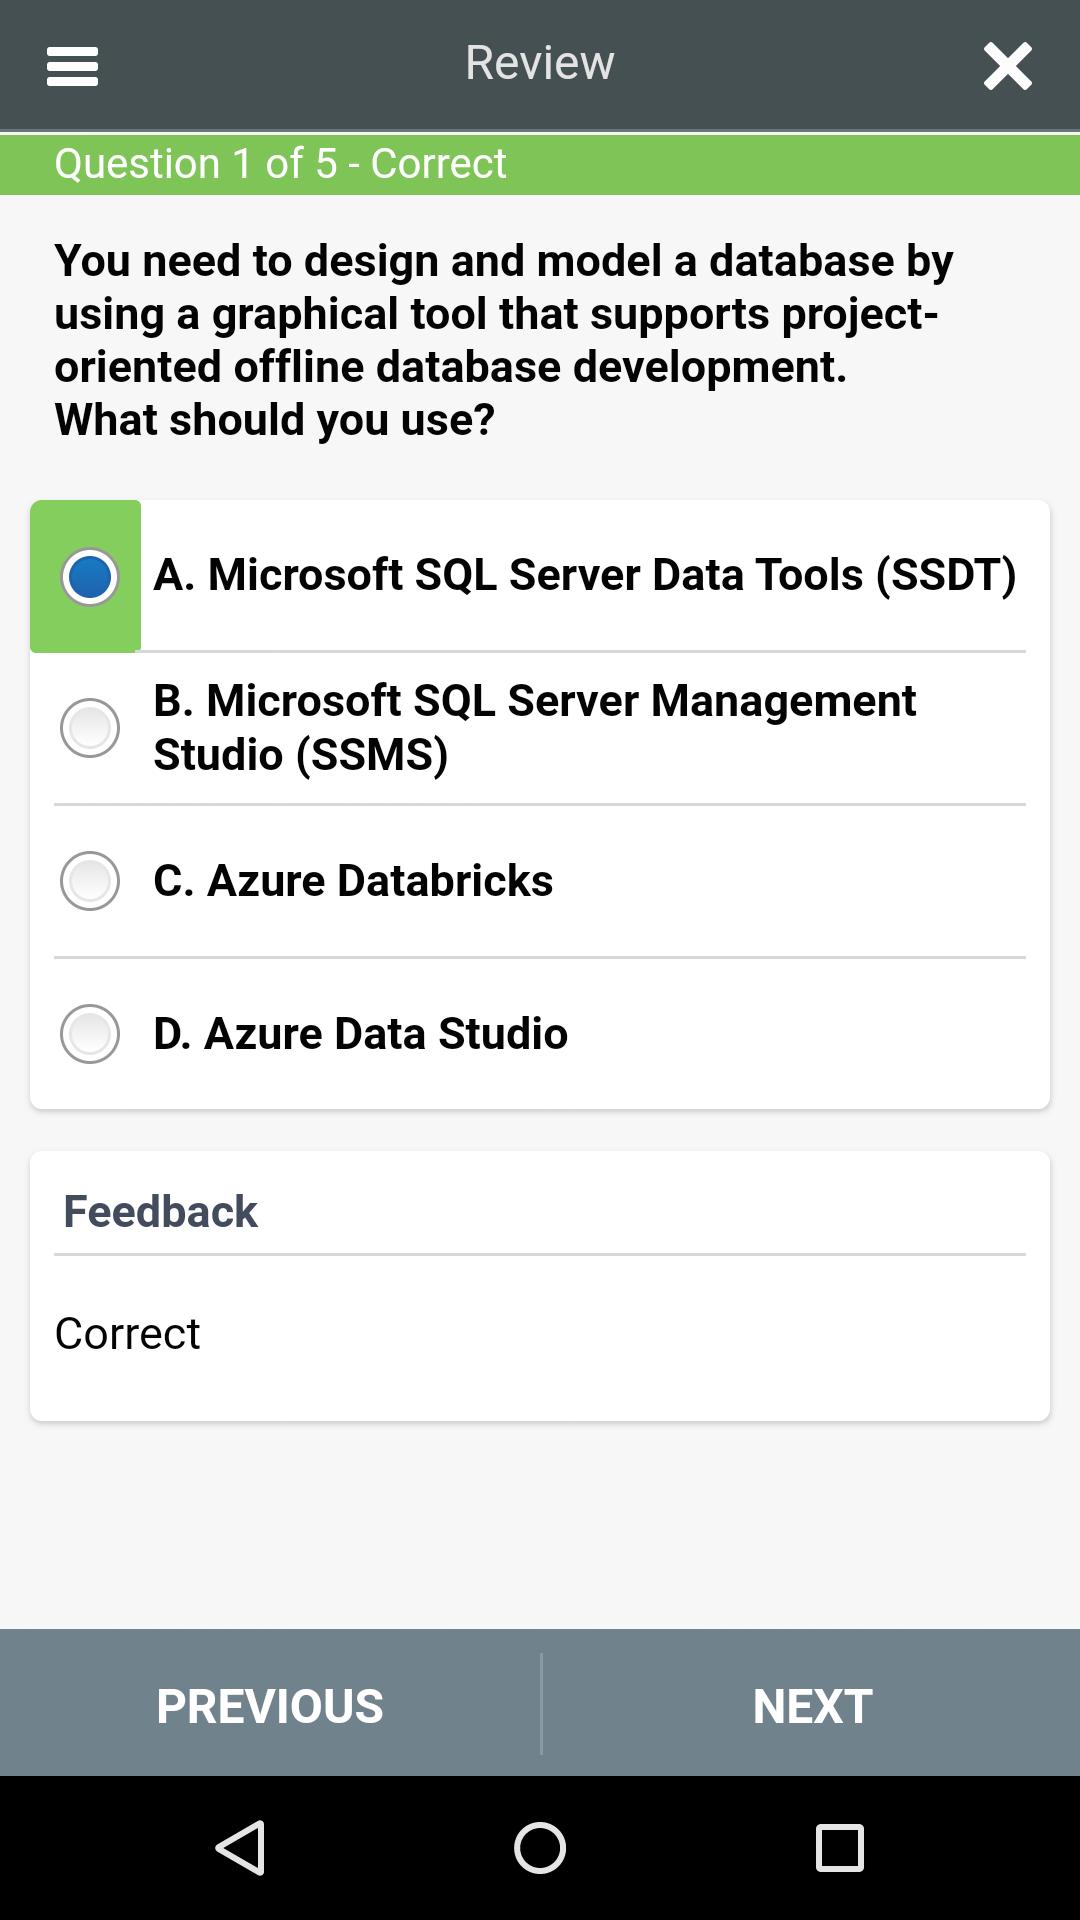Close the review with X icon
The image size is (1080, 1920).
1007,66
